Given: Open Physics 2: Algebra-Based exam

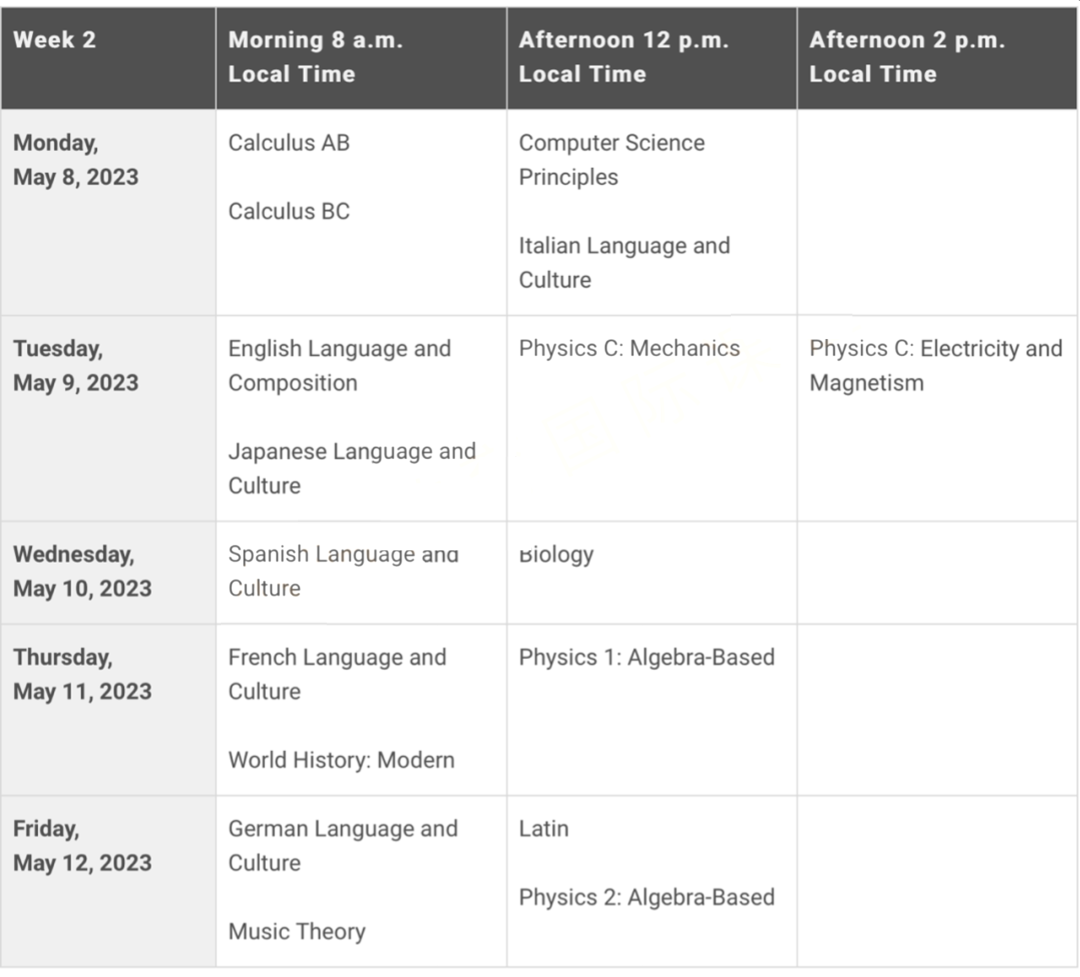Looking at the screenshot, I should pyautogui.click(x=646, y=898).
